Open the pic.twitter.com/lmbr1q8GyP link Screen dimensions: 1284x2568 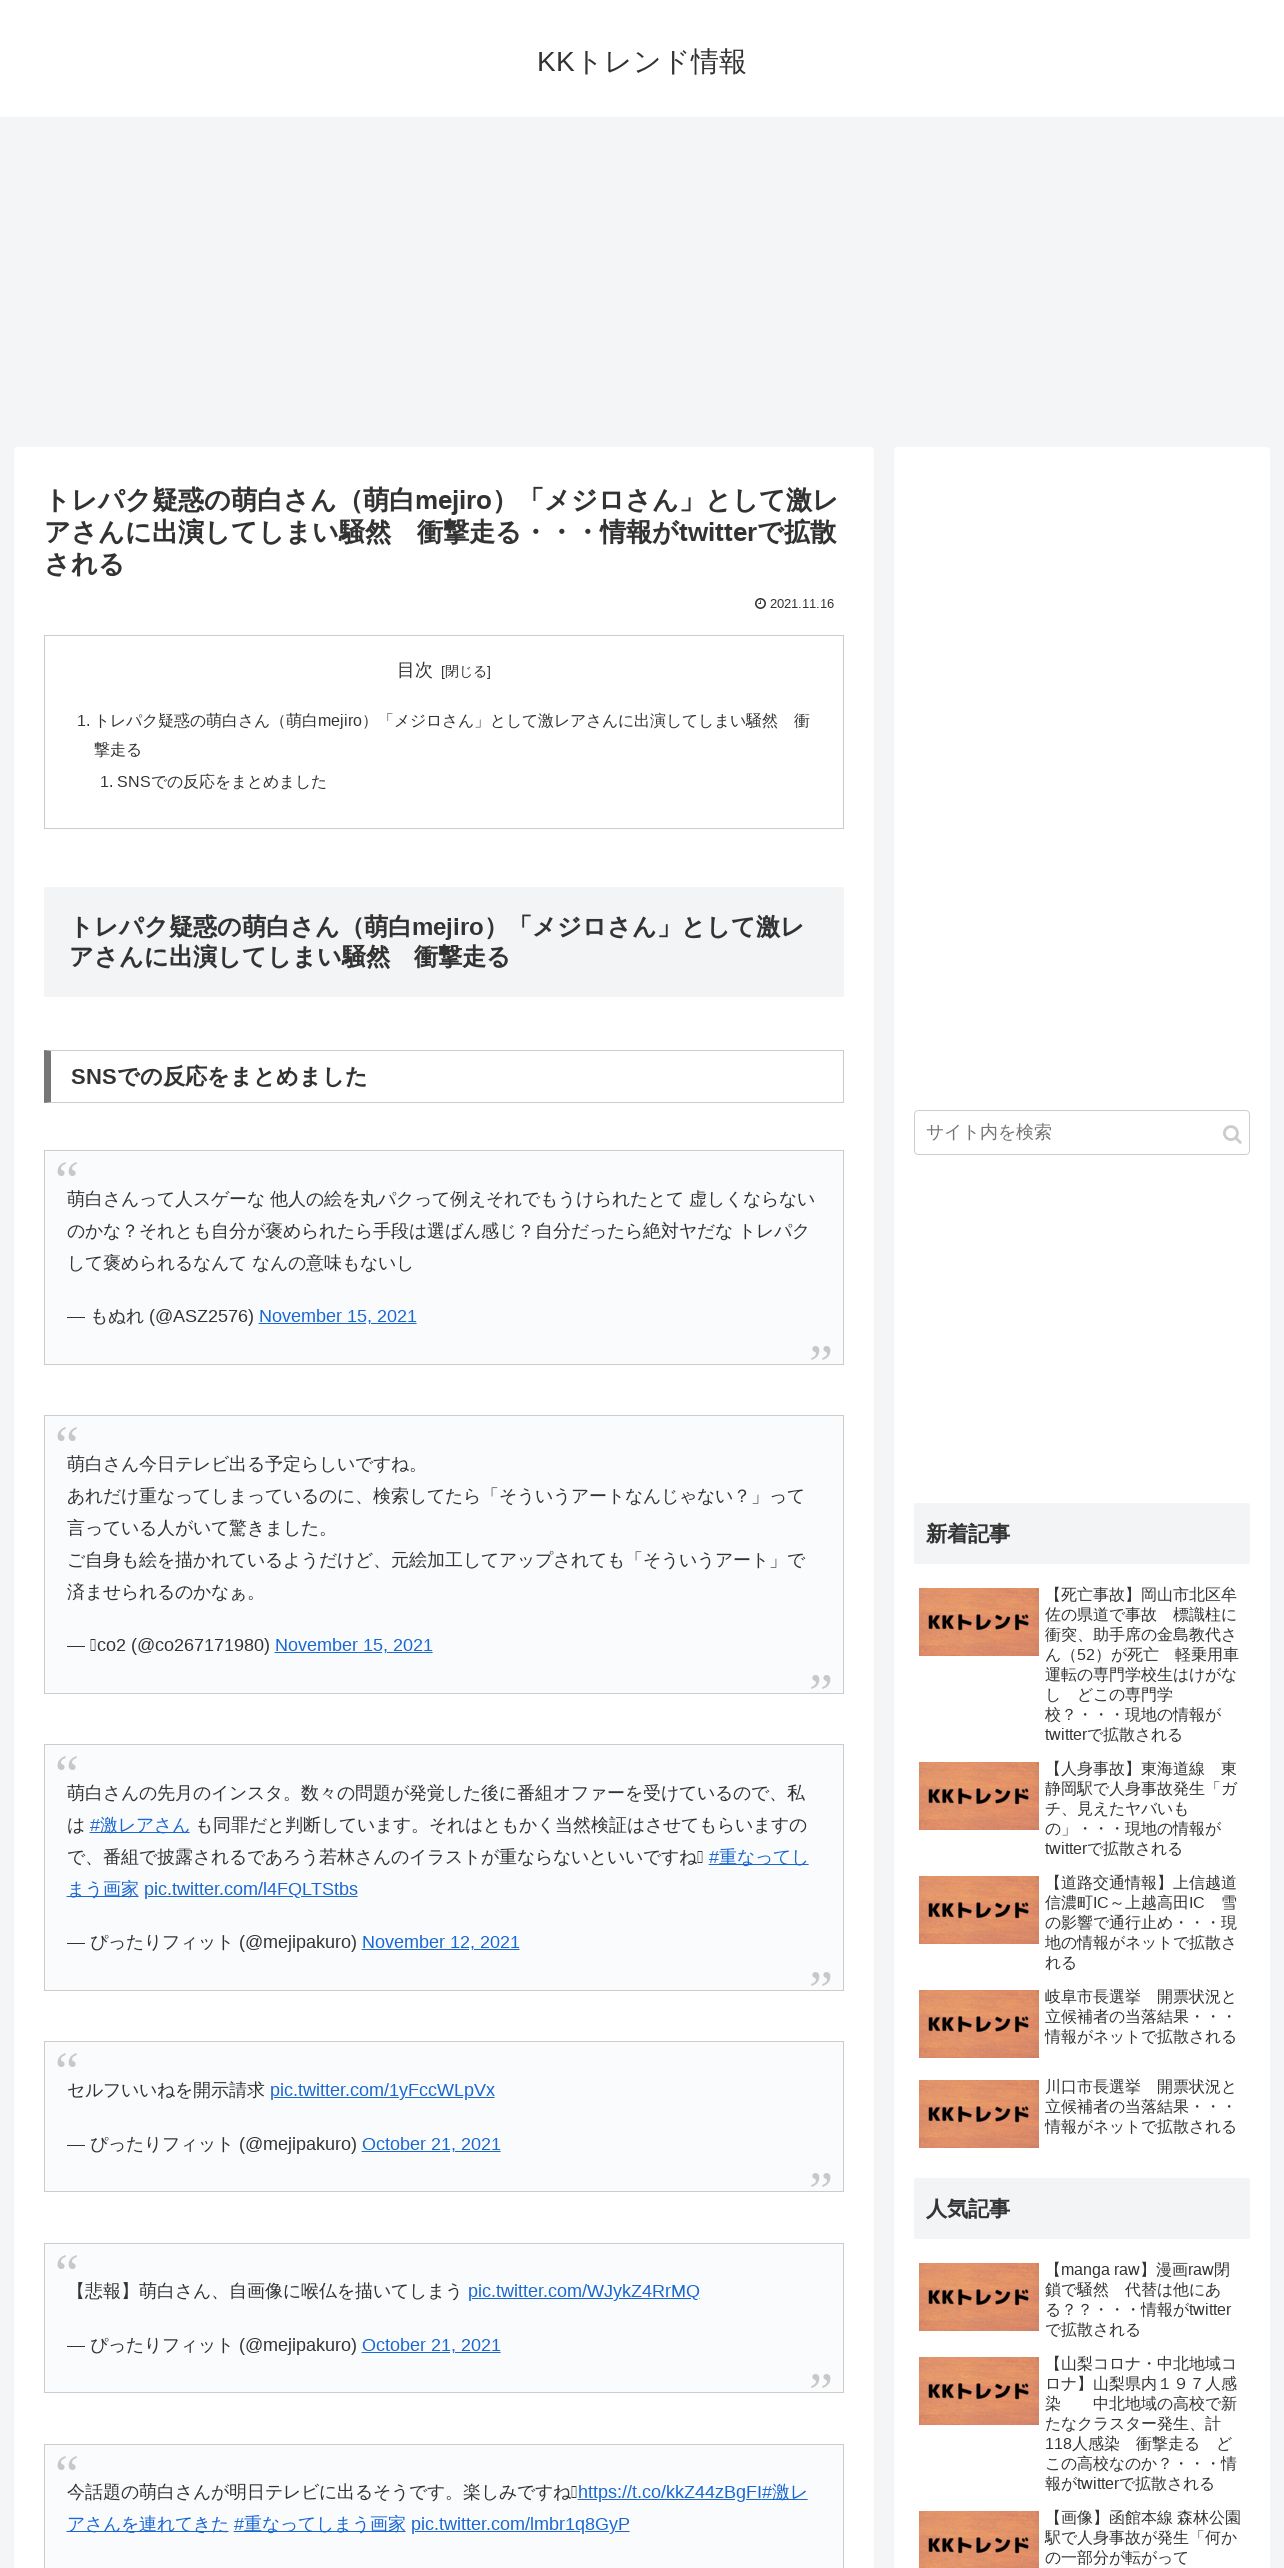(520, 2524)
